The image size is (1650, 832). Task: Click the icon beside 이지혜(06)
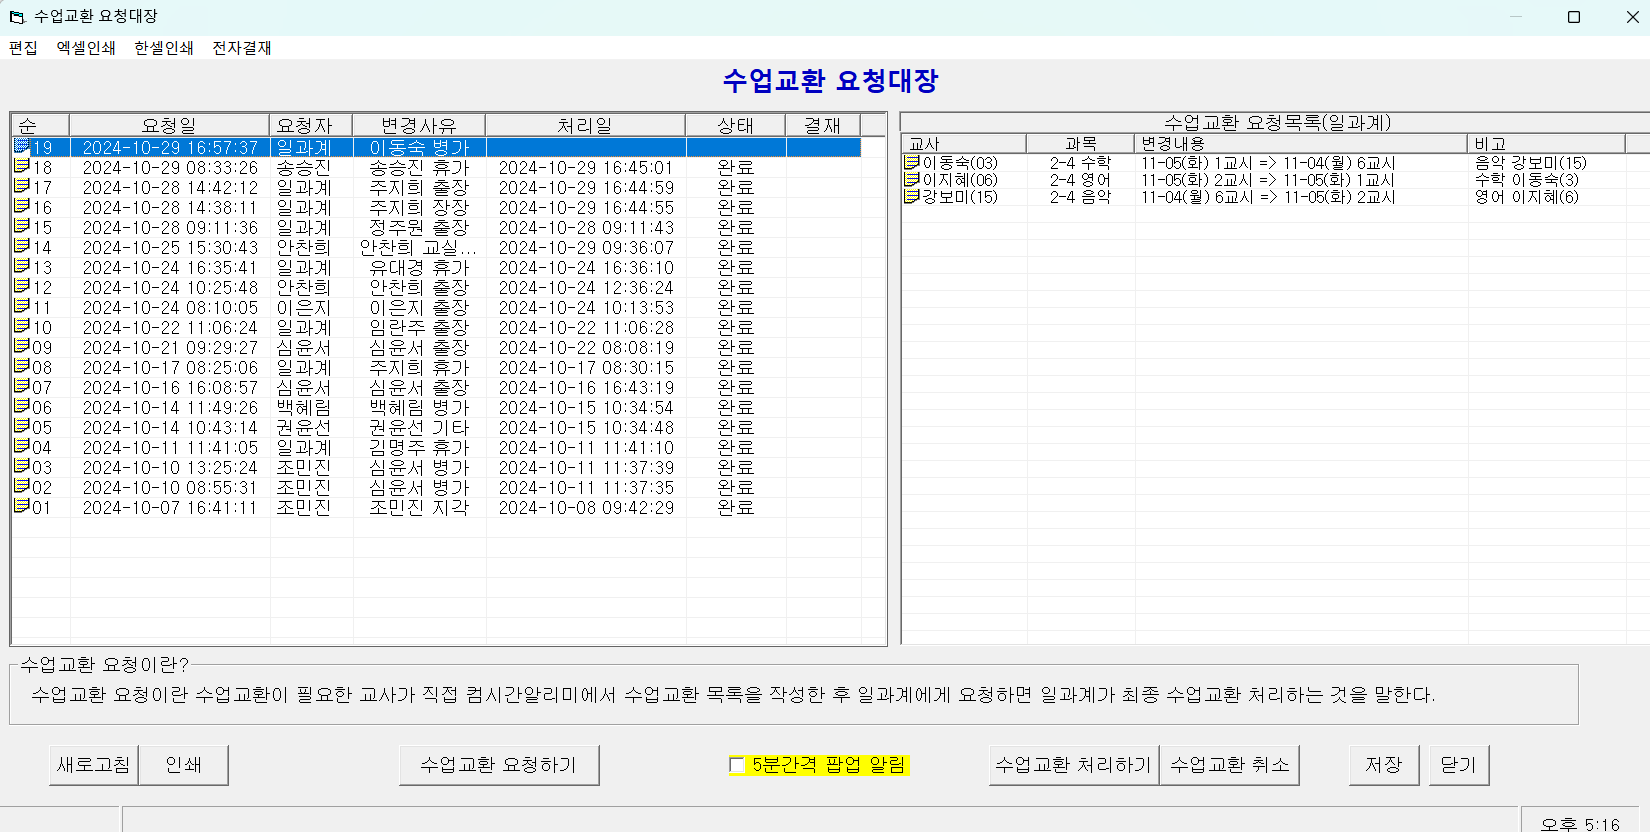(912, 179)
